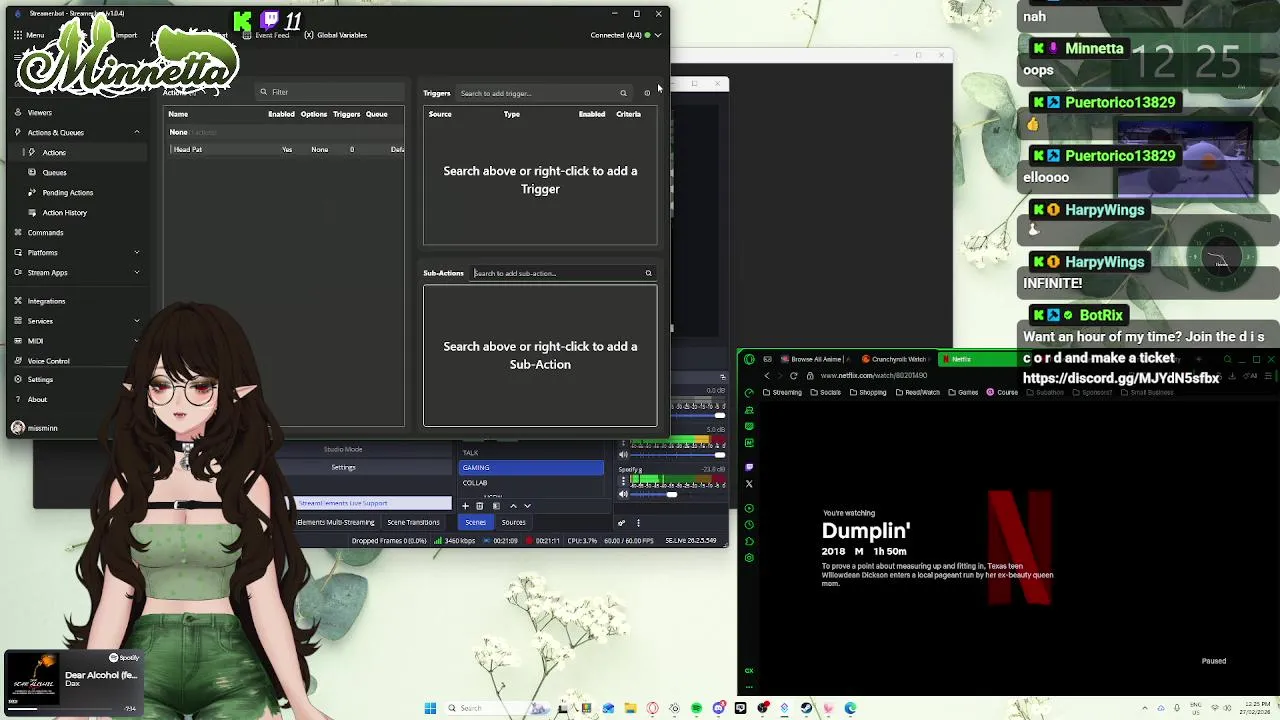This screenshot has width=1280, height=720.
Task: Open the About sidebar item
Action: 37,399
